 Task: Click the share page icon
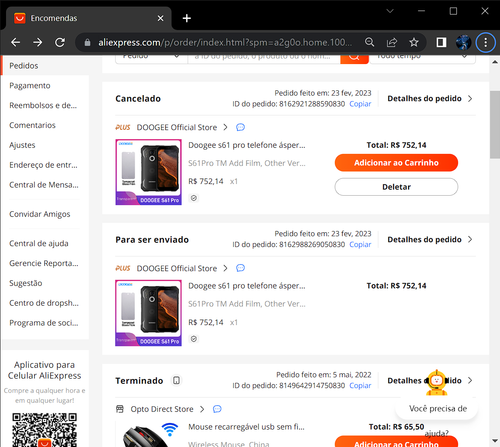pyautogui.click(x=392, y=42)
